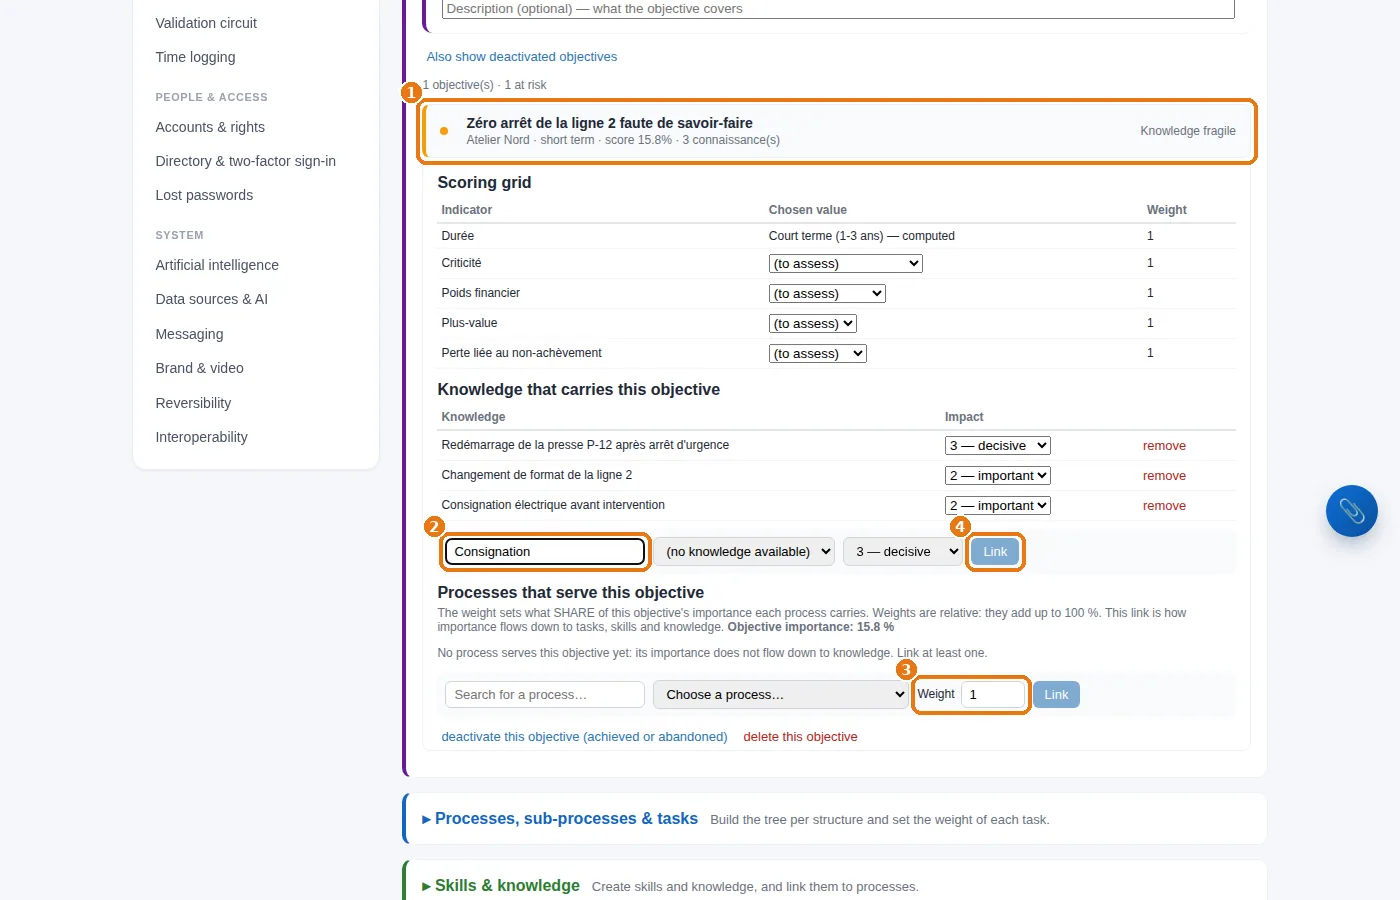Viewport: 1400px width, 900px height.
Task: Expand Skills & knowledge section
Action: pyautogui.click(x=501, y=886)
